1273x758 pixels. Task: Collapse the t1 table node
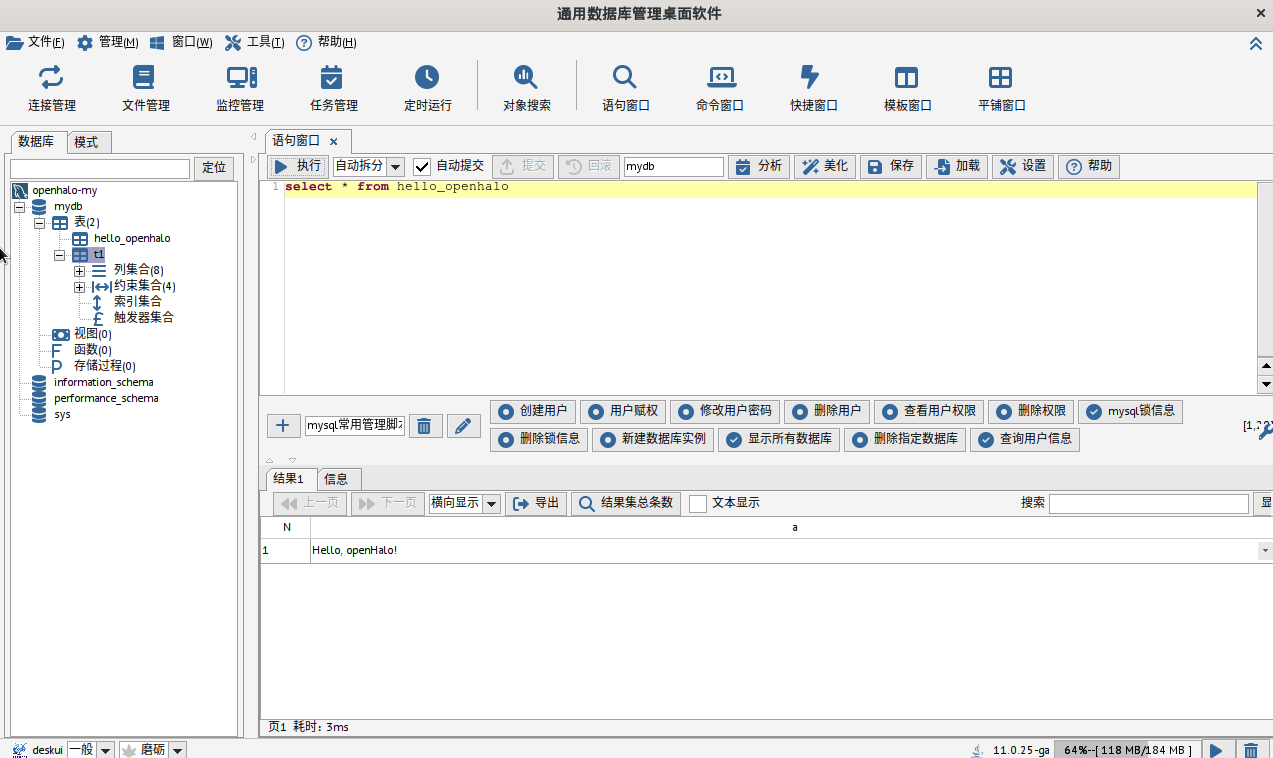pos(59,255)
